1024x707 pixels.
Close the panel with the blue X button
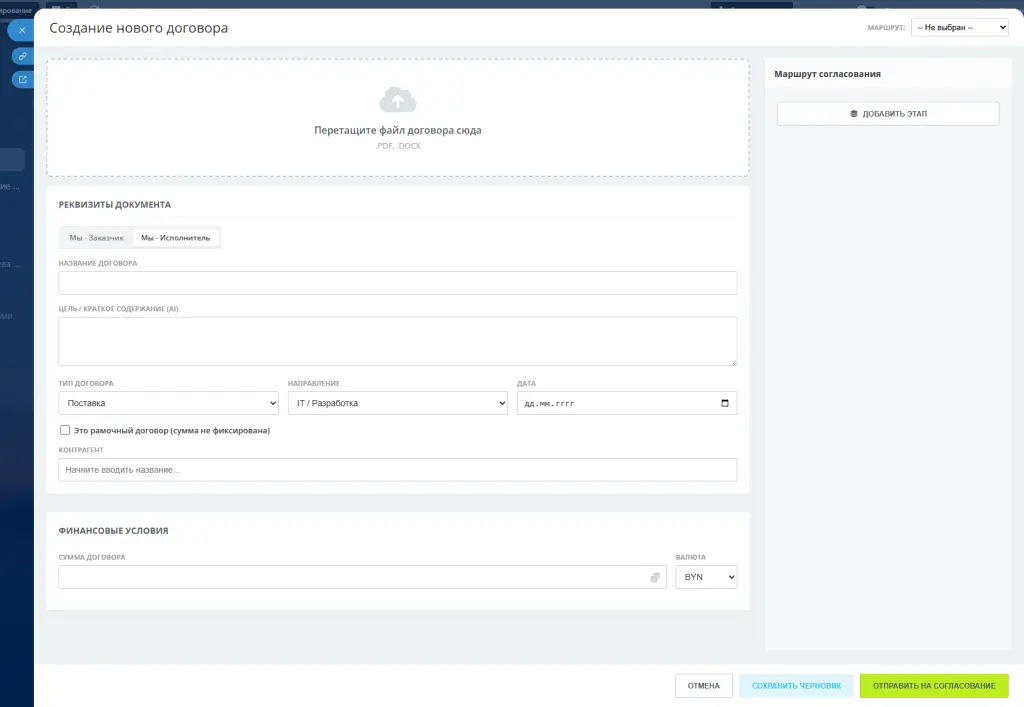pos(22,30)
